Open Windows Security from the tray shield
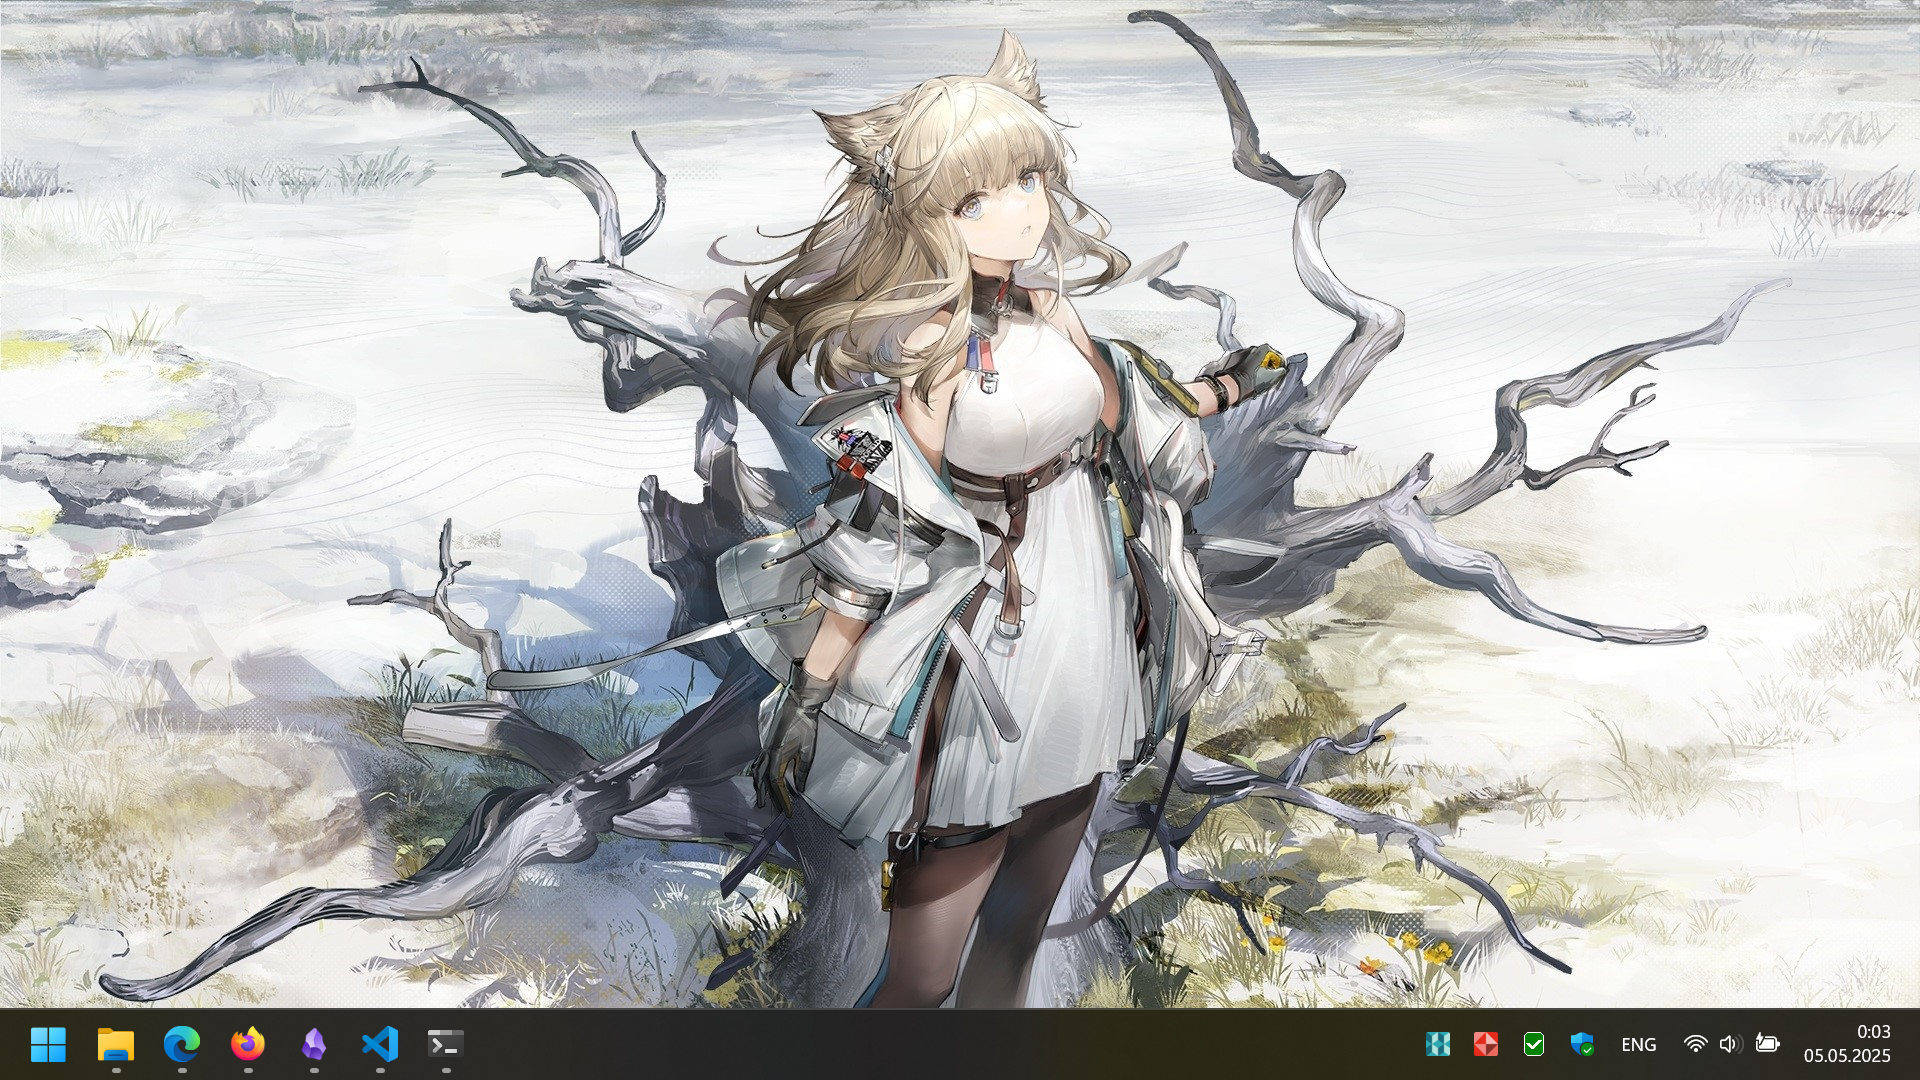Image resolution: width=1920 pixels, height=1080 pixels. [x=1582, y=1044]
